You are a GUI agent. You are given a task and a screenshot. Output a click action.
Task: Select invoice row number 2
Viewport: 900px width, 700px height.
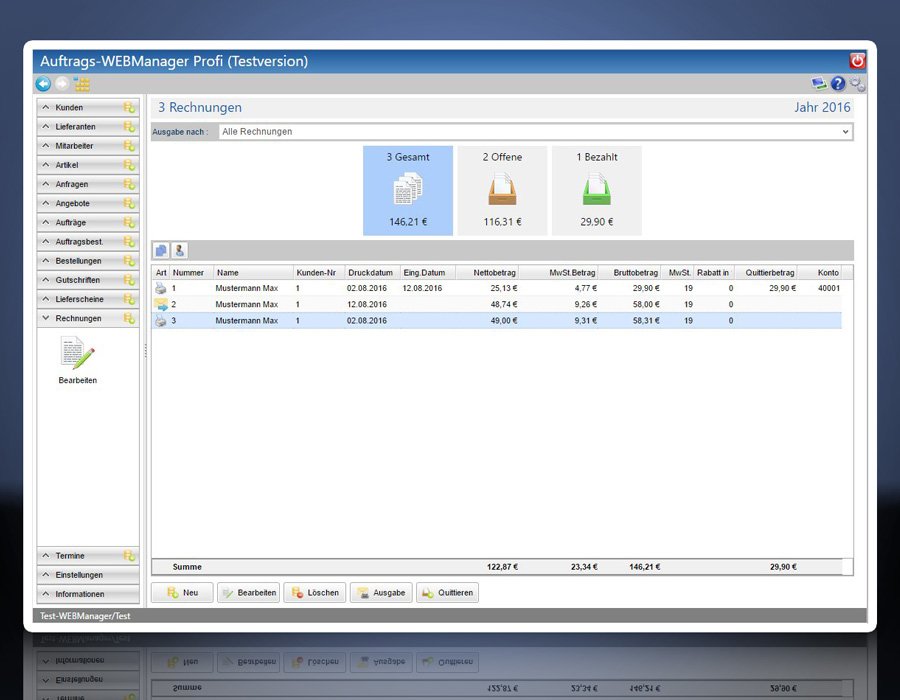click(x=400, y=304)
